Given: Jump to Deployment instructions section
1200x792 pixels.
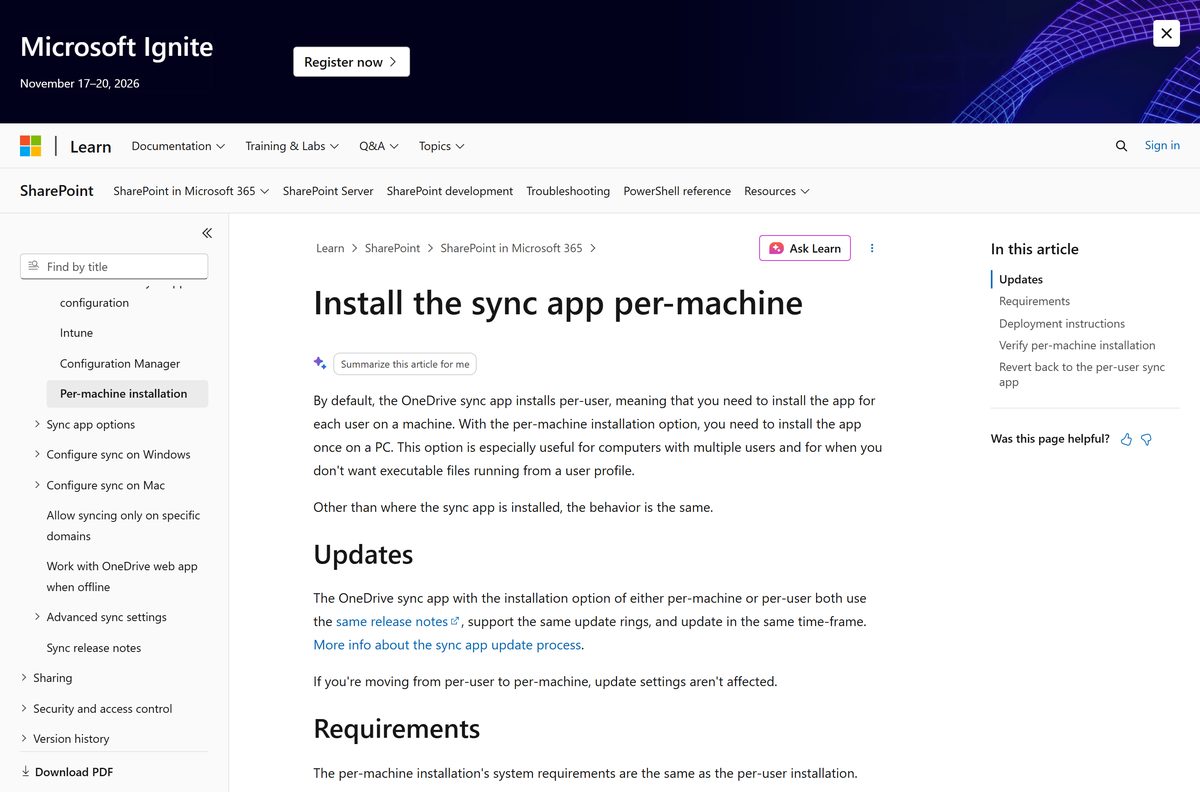Looking at the screenshot, I should click(x=1062, y=324).
